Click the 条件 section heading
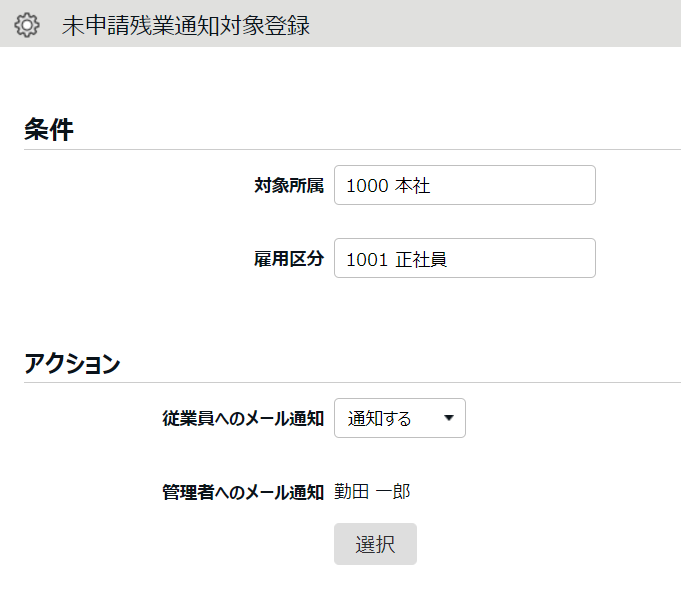Image resolution: width=681 pixels, height=606 pixels. click(x=49, y=129)
